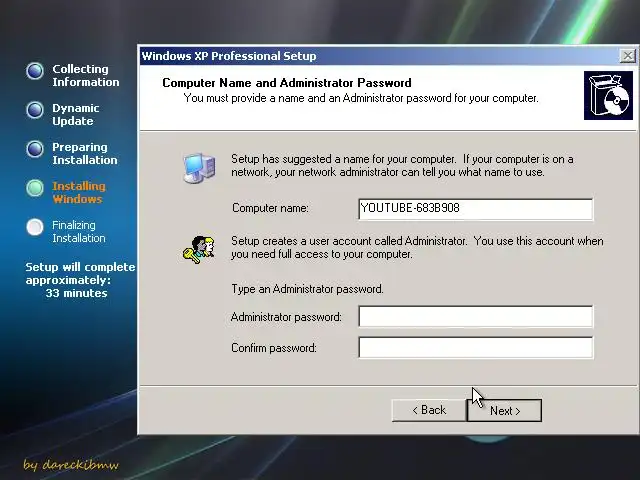Click the 'Administrator password:' label

pos(286,317)
